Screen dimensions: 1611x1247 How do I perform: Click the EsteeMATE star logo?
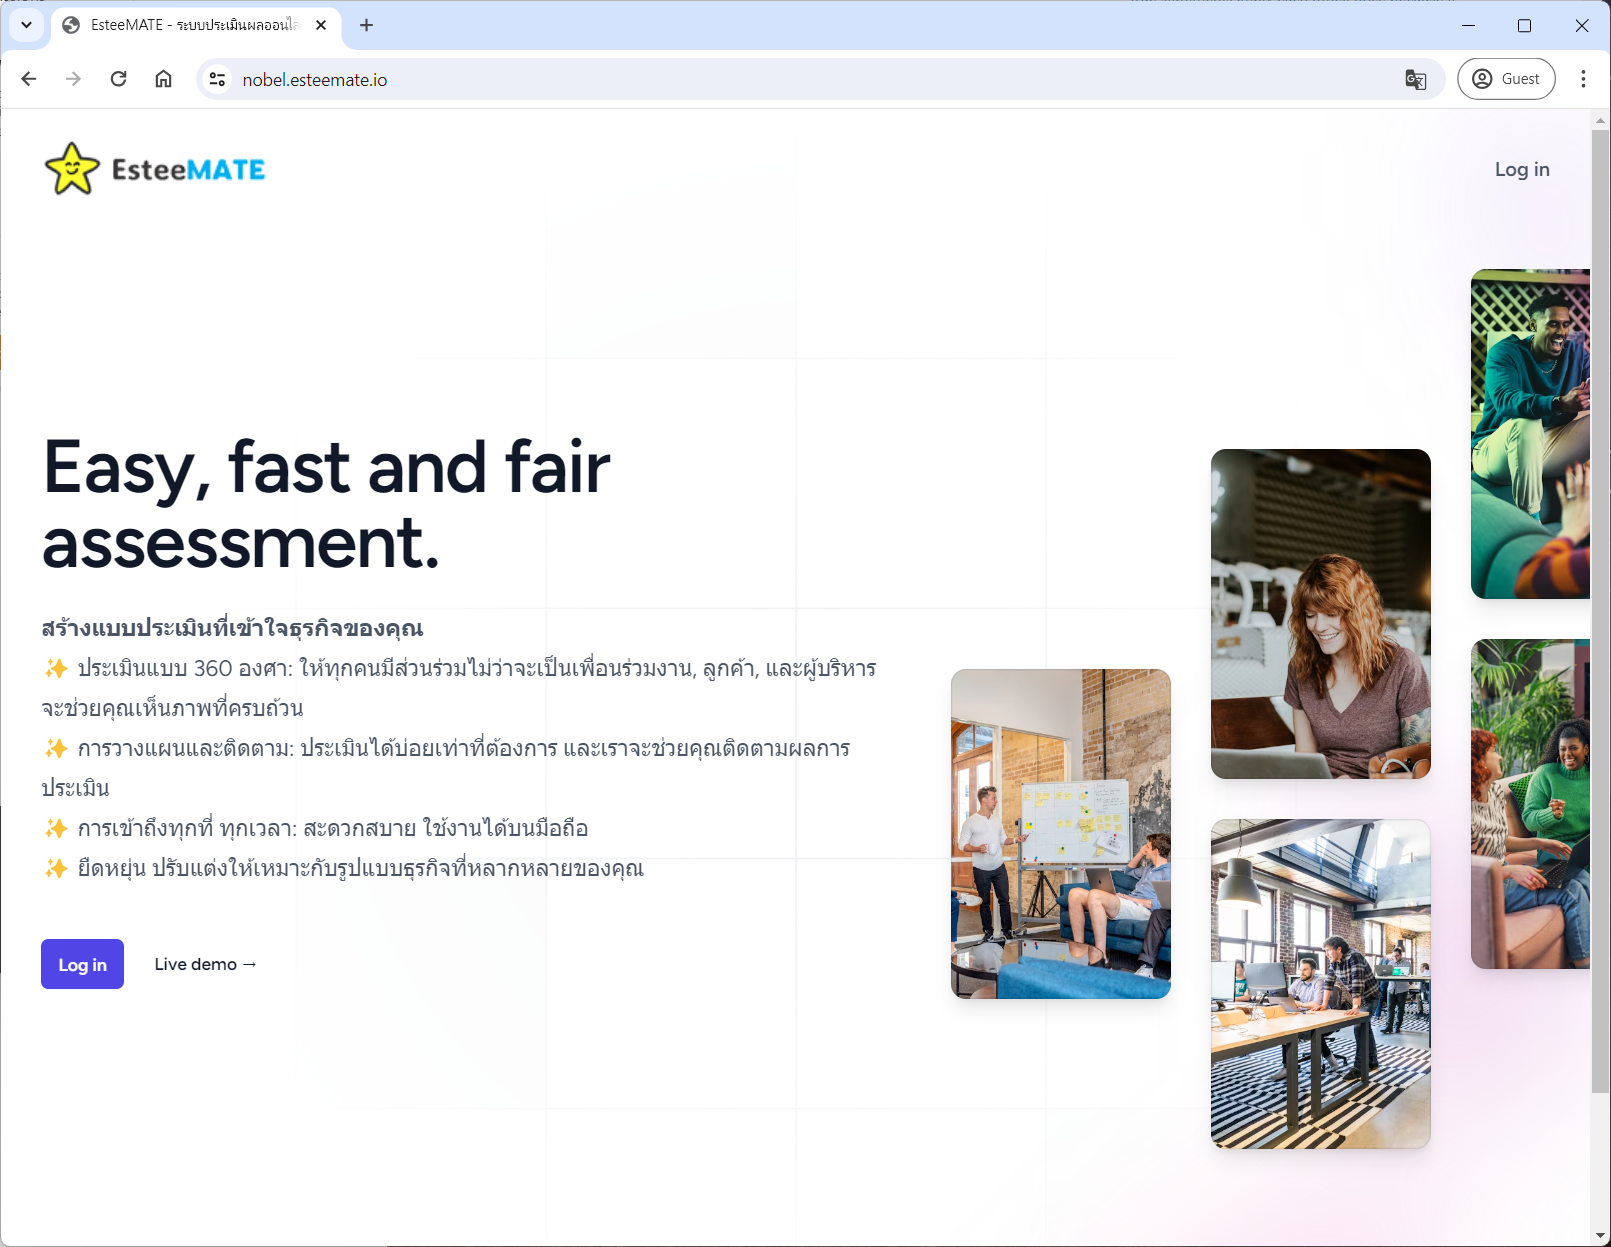coord(73,169)
